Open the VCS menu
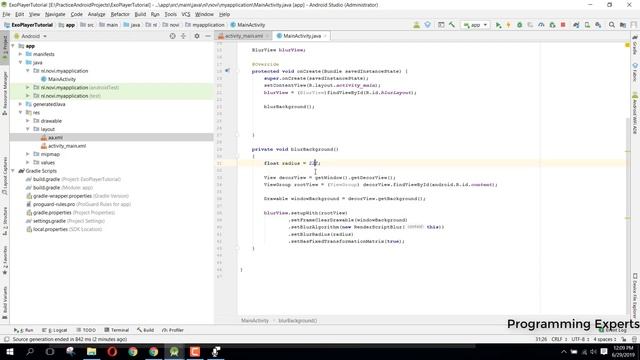This screenshot has width=640, height=360. [x=186, y=14]
